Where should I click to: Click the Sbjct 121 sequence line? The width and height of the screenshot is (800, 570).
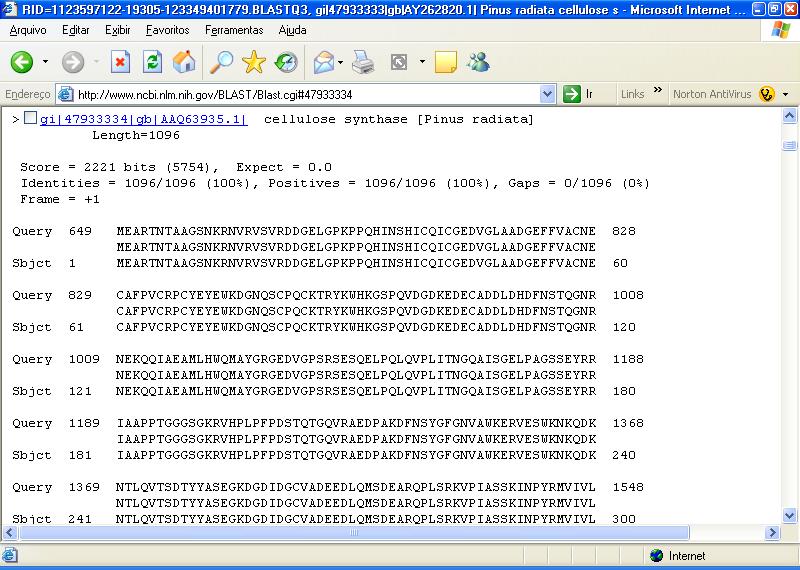click(324, 391)
